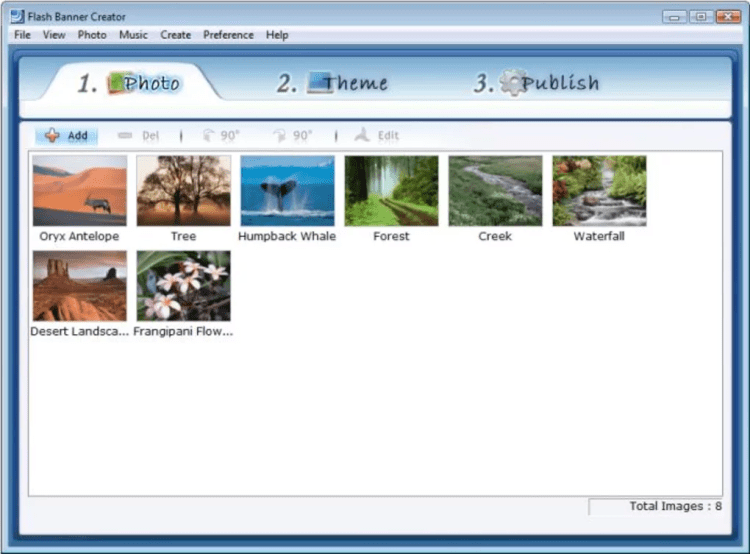Open the Music menu
The image size is (750, 554).
click(x=133, y=35)
